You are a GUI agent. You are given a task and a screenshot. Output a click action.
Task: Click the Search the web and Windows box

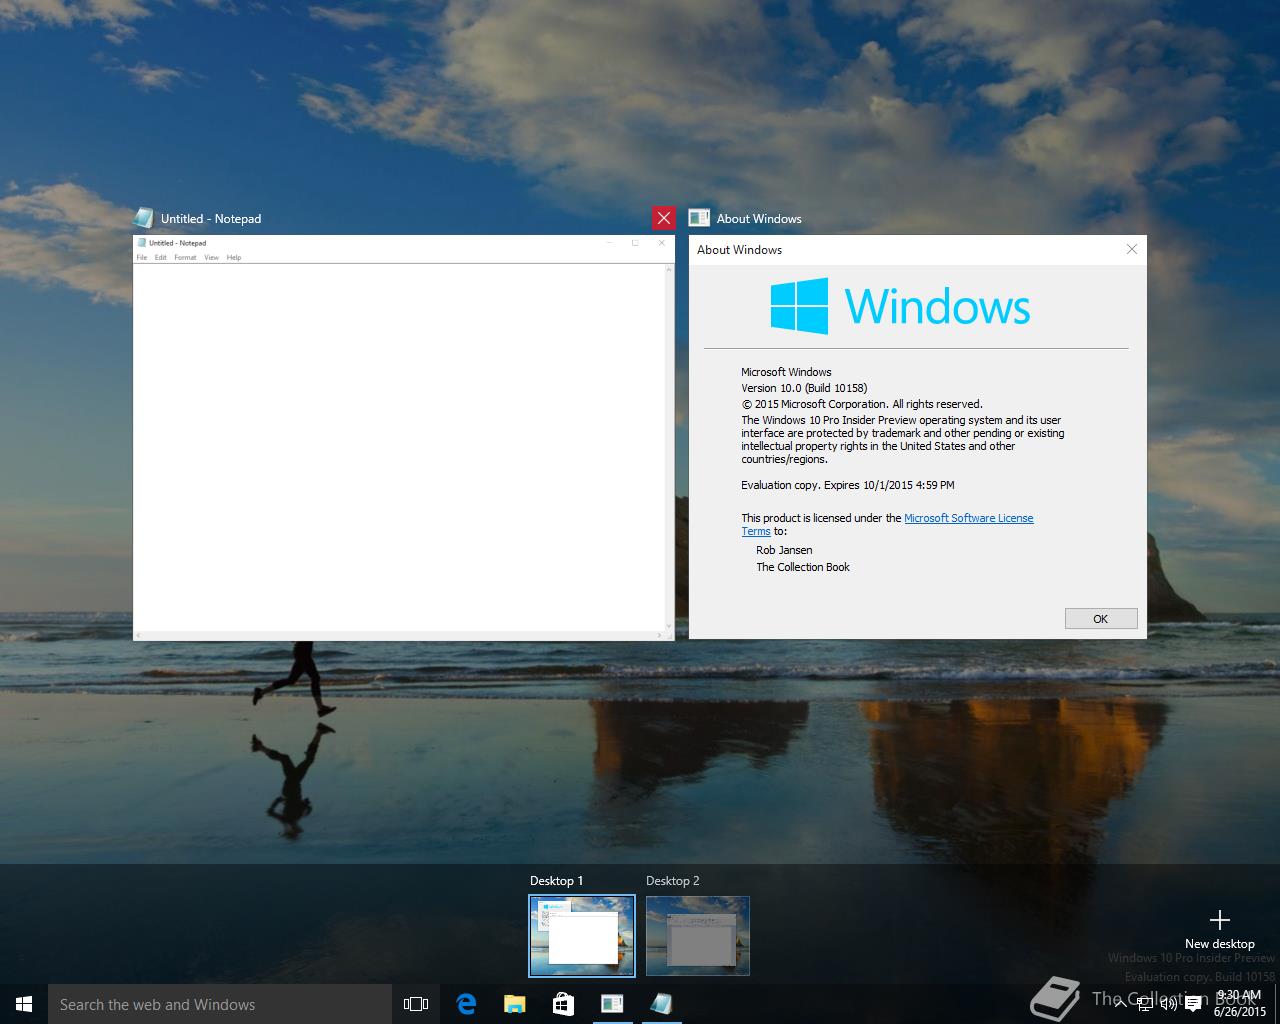click(x=220, y=1004)
